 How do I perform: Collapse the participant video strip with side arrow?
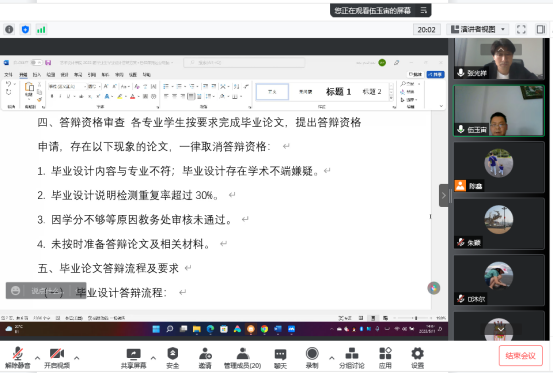click(444, 195)
